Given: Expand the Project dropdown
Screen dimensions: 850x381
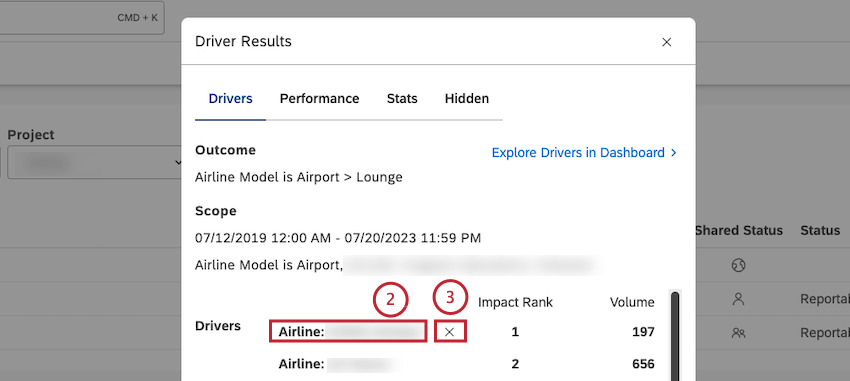Looking at the screenshot, I should [x=95, y=162].
